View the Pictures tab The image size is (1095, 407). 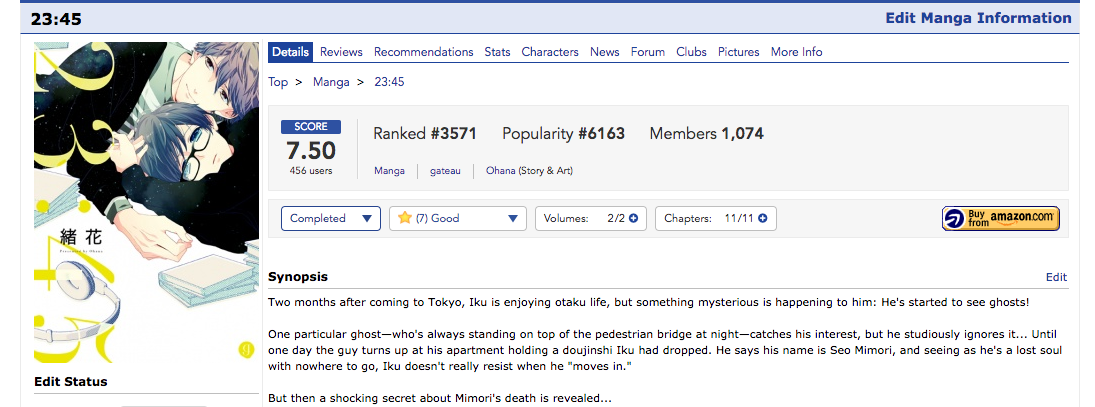[x=738, y=52]
